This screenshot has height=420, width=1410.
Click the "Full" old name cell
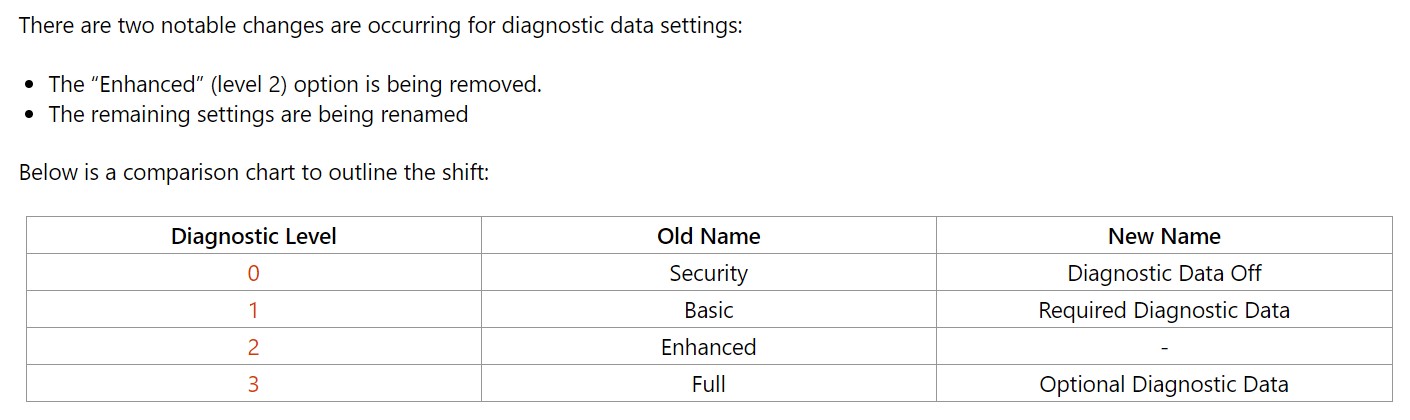[x=708, y=384]
